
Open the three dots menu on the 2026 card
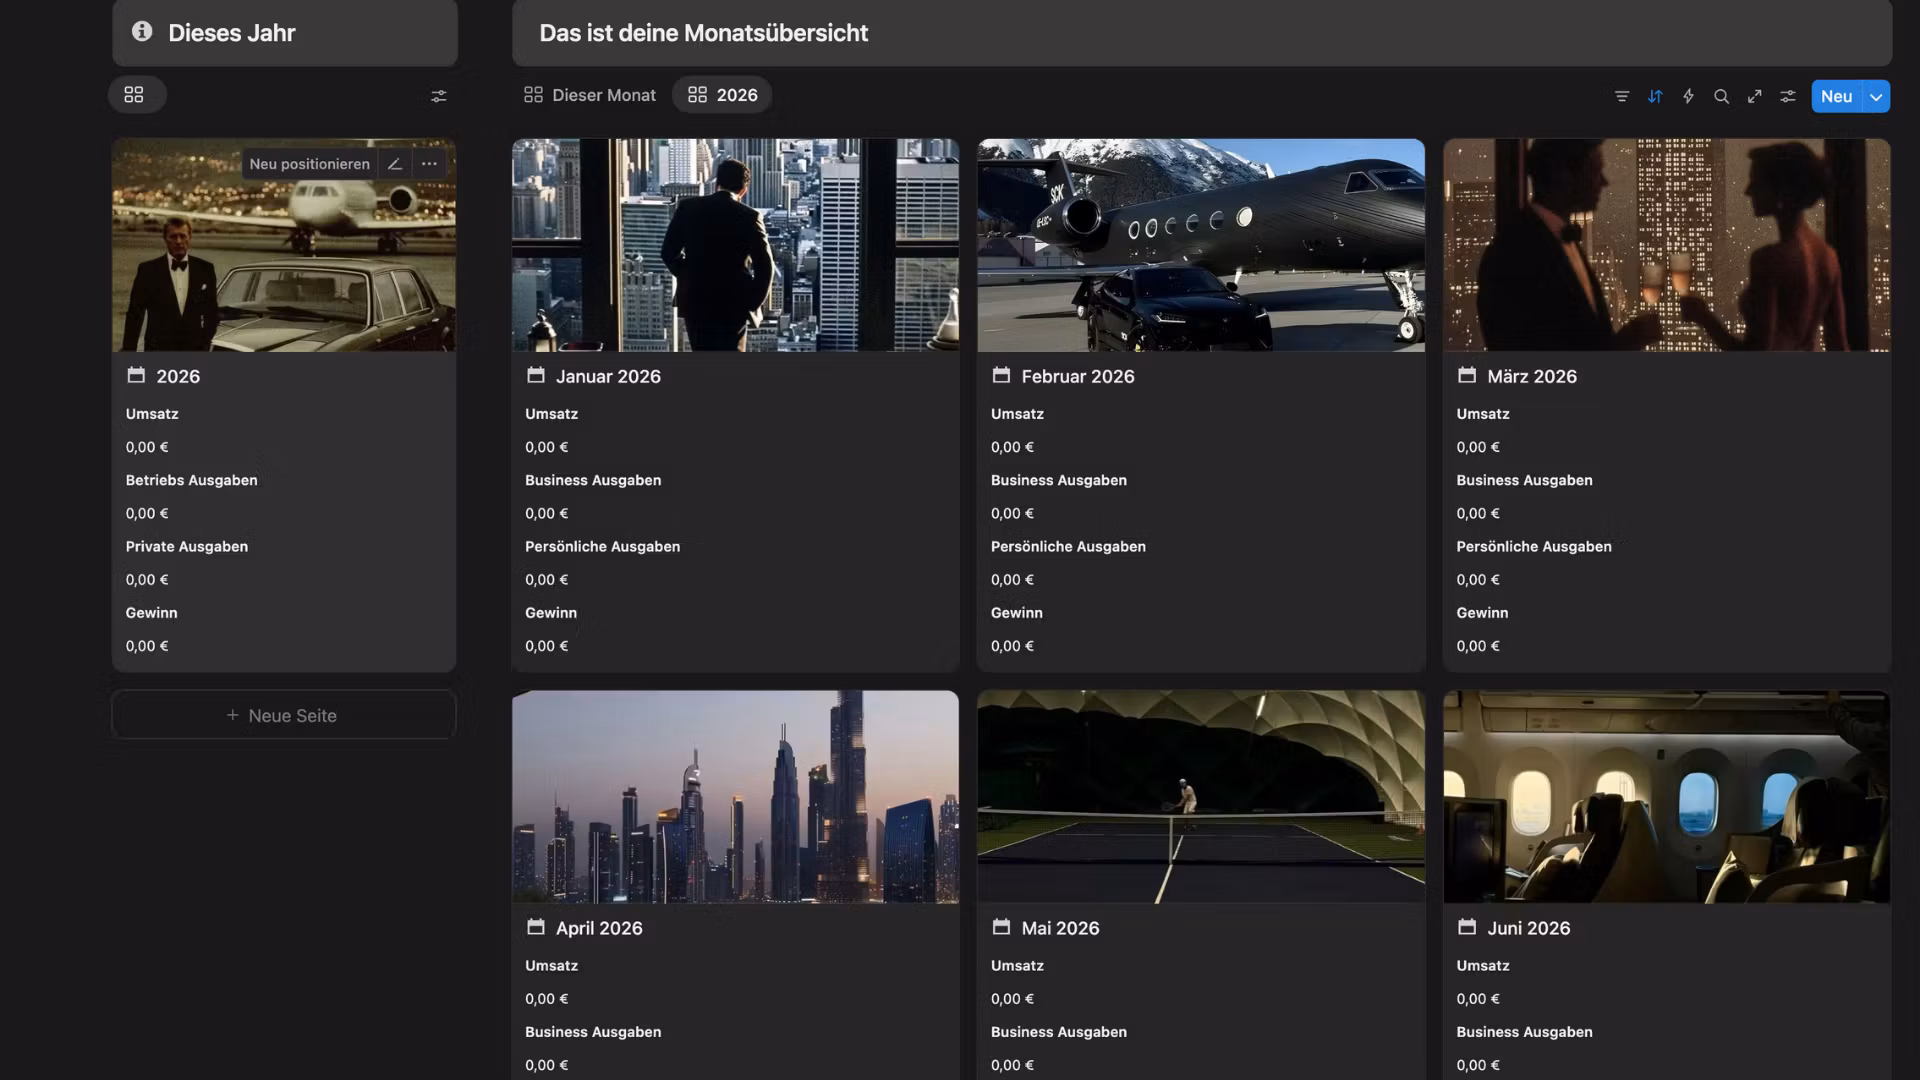(x=429, y=164)
